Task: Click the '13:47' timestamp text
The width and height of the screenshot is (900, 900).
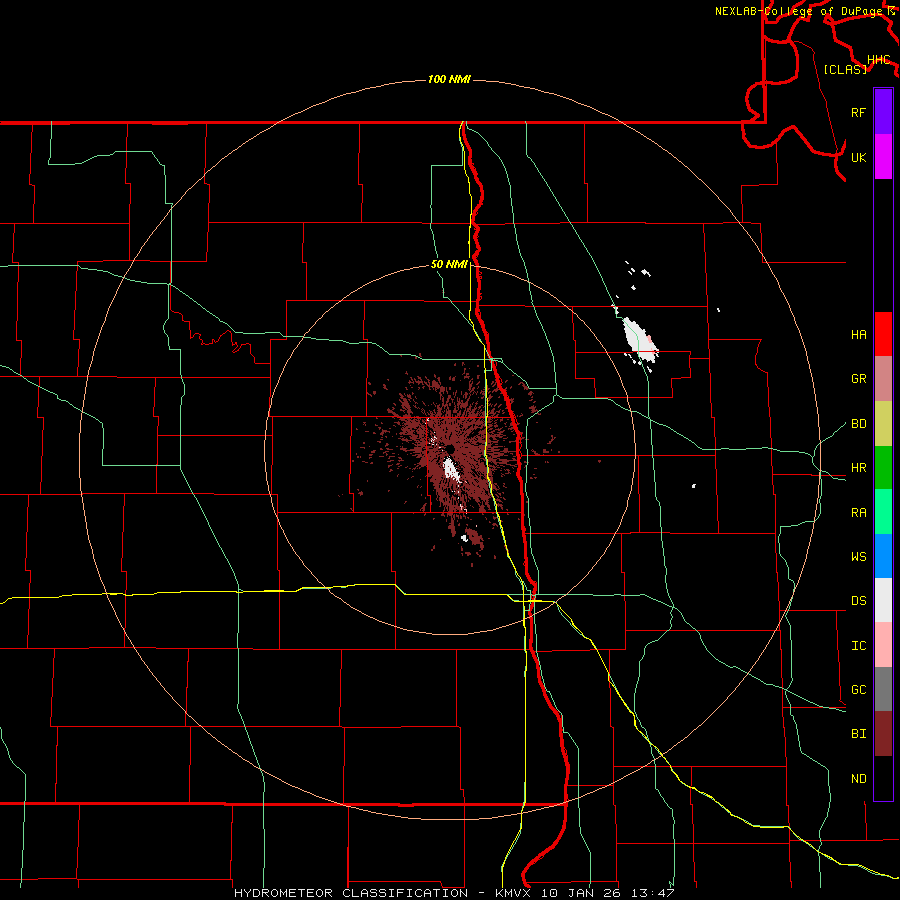Action: tap(652, 893)
